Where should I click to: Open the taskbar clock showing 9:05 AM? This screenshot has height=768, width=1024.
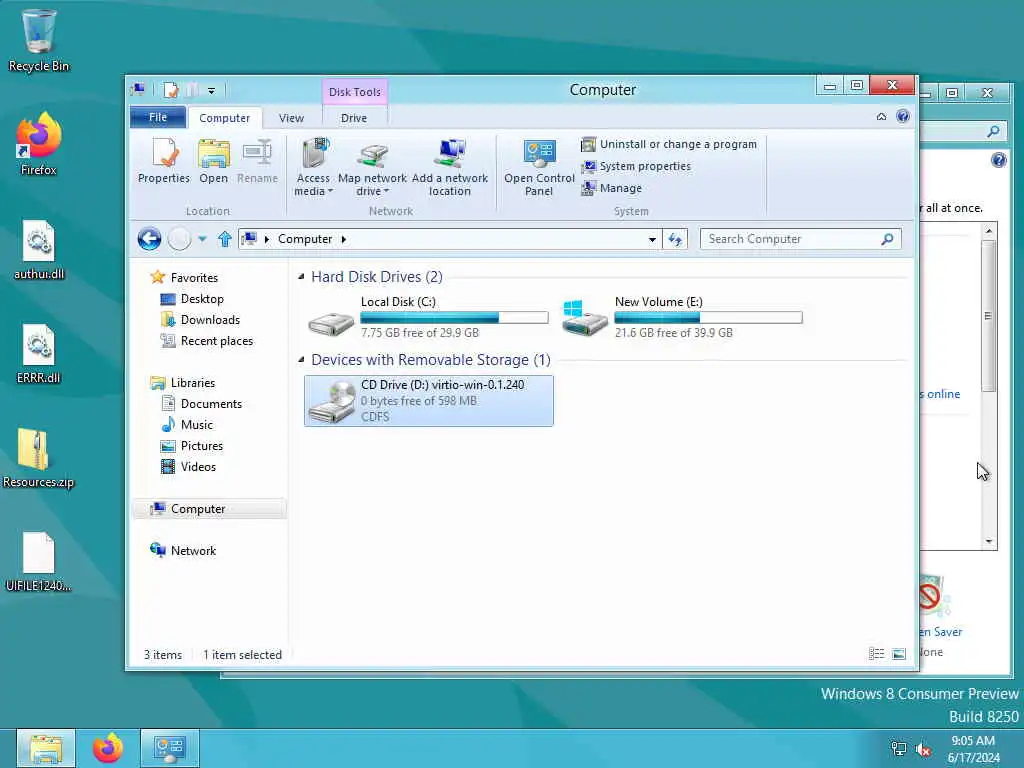(x=973, y=749)
